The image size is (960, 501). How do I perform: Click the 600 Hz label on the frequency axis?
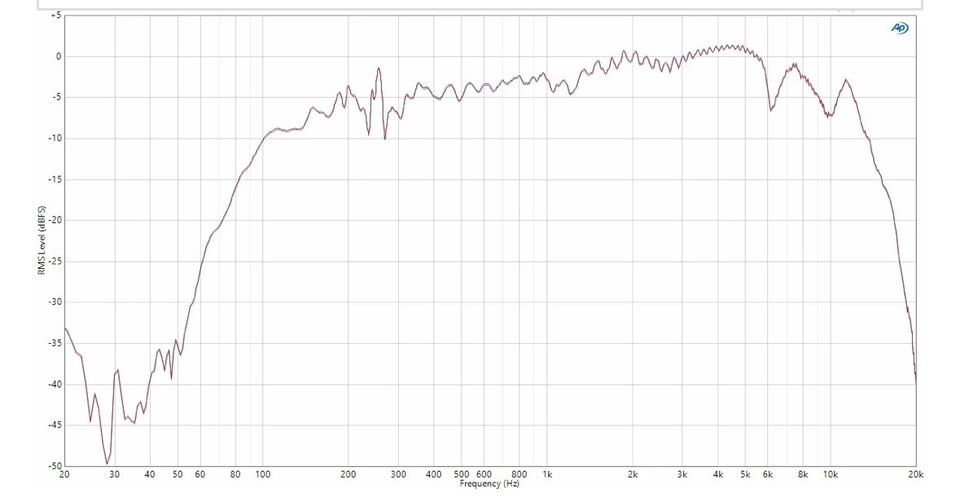coord(484,475)
